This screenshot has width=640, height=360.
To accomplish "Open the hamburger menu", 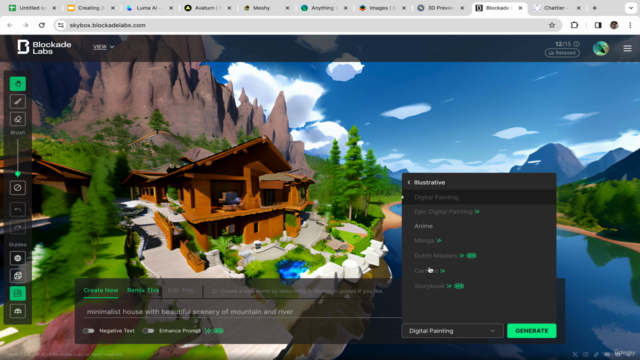I will (627, 49).
